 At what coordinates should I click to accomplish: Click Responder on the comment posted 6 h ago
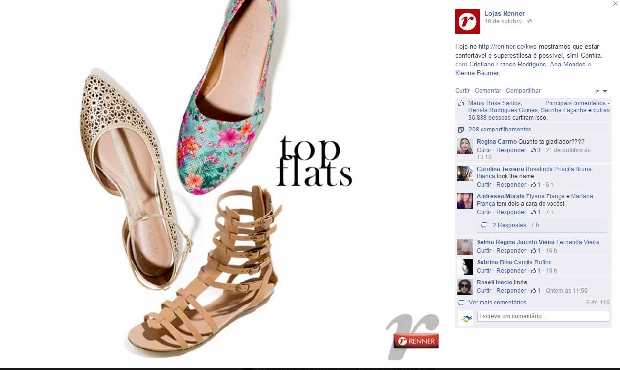511,185
